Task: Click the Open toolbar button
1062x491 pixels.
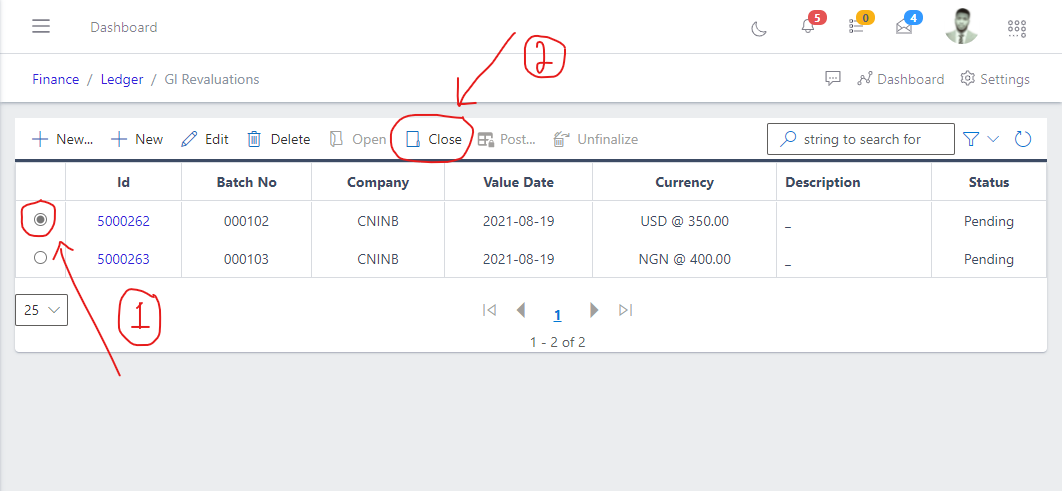Action: 358,140
